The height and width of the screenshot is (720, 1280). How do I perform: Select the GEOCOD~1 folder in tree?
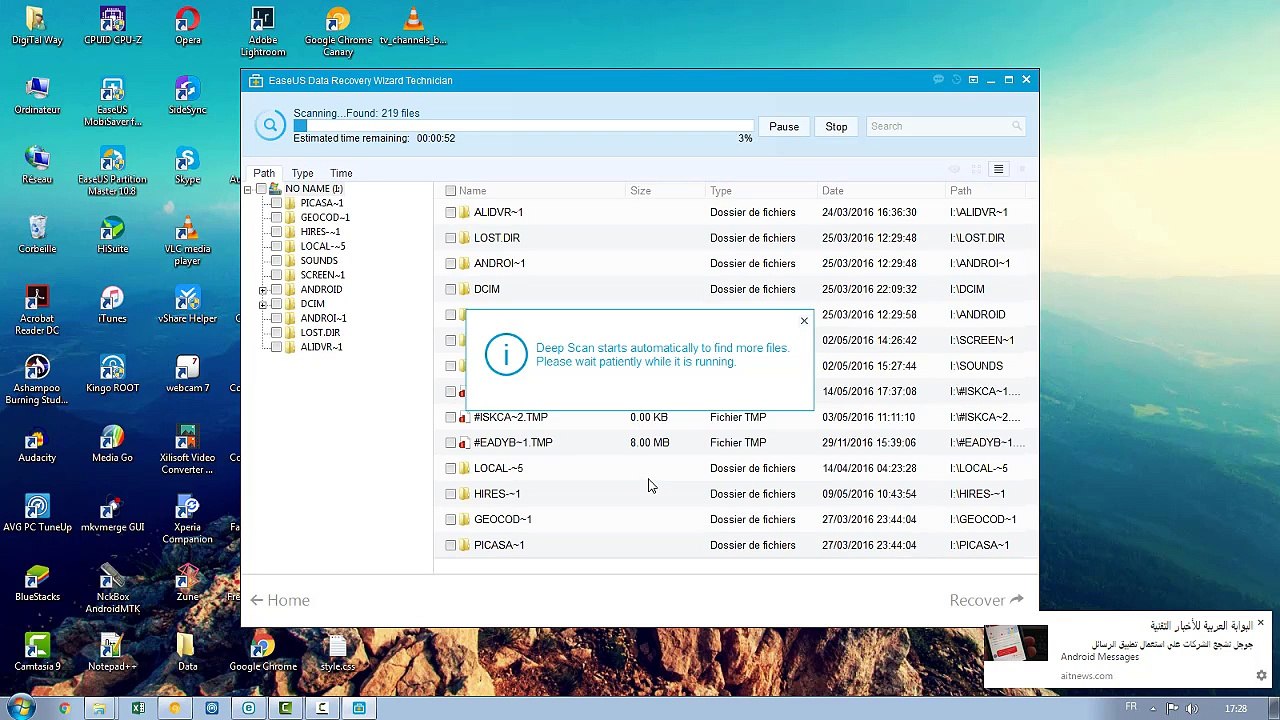pos(325,217)
